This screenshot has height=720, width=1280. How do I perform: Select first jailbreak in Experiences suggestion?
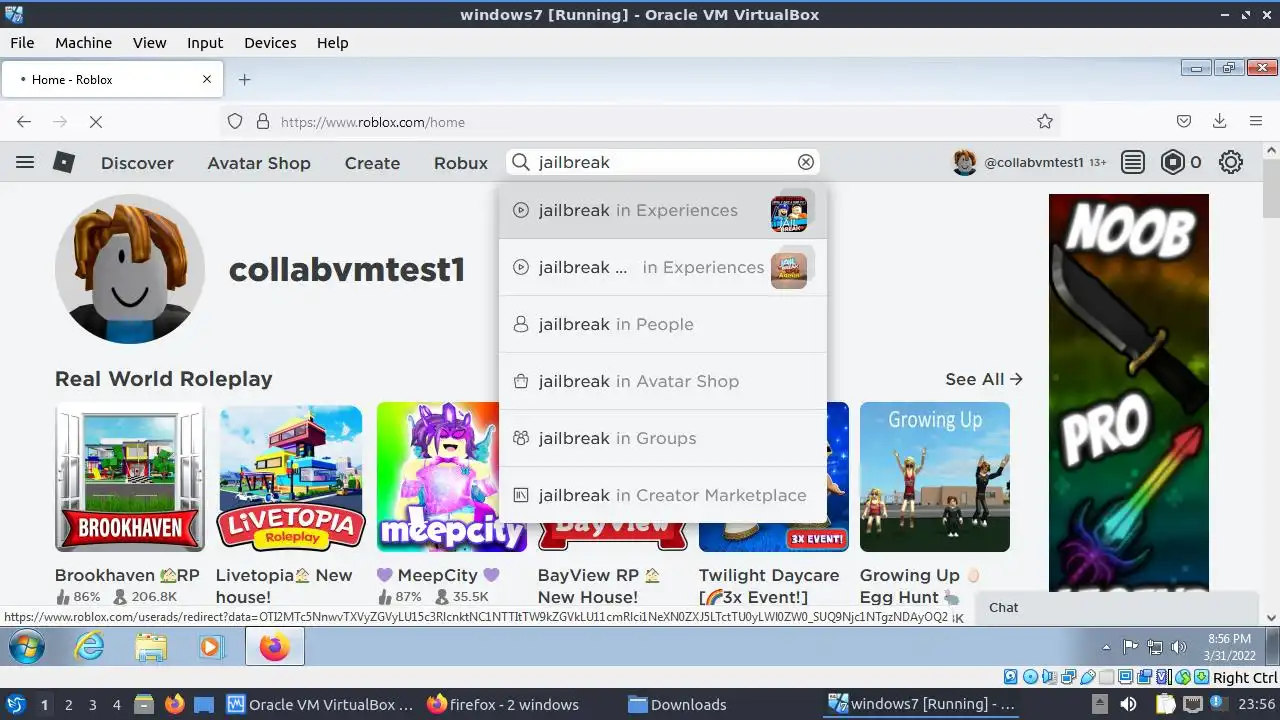pos(663,210)
